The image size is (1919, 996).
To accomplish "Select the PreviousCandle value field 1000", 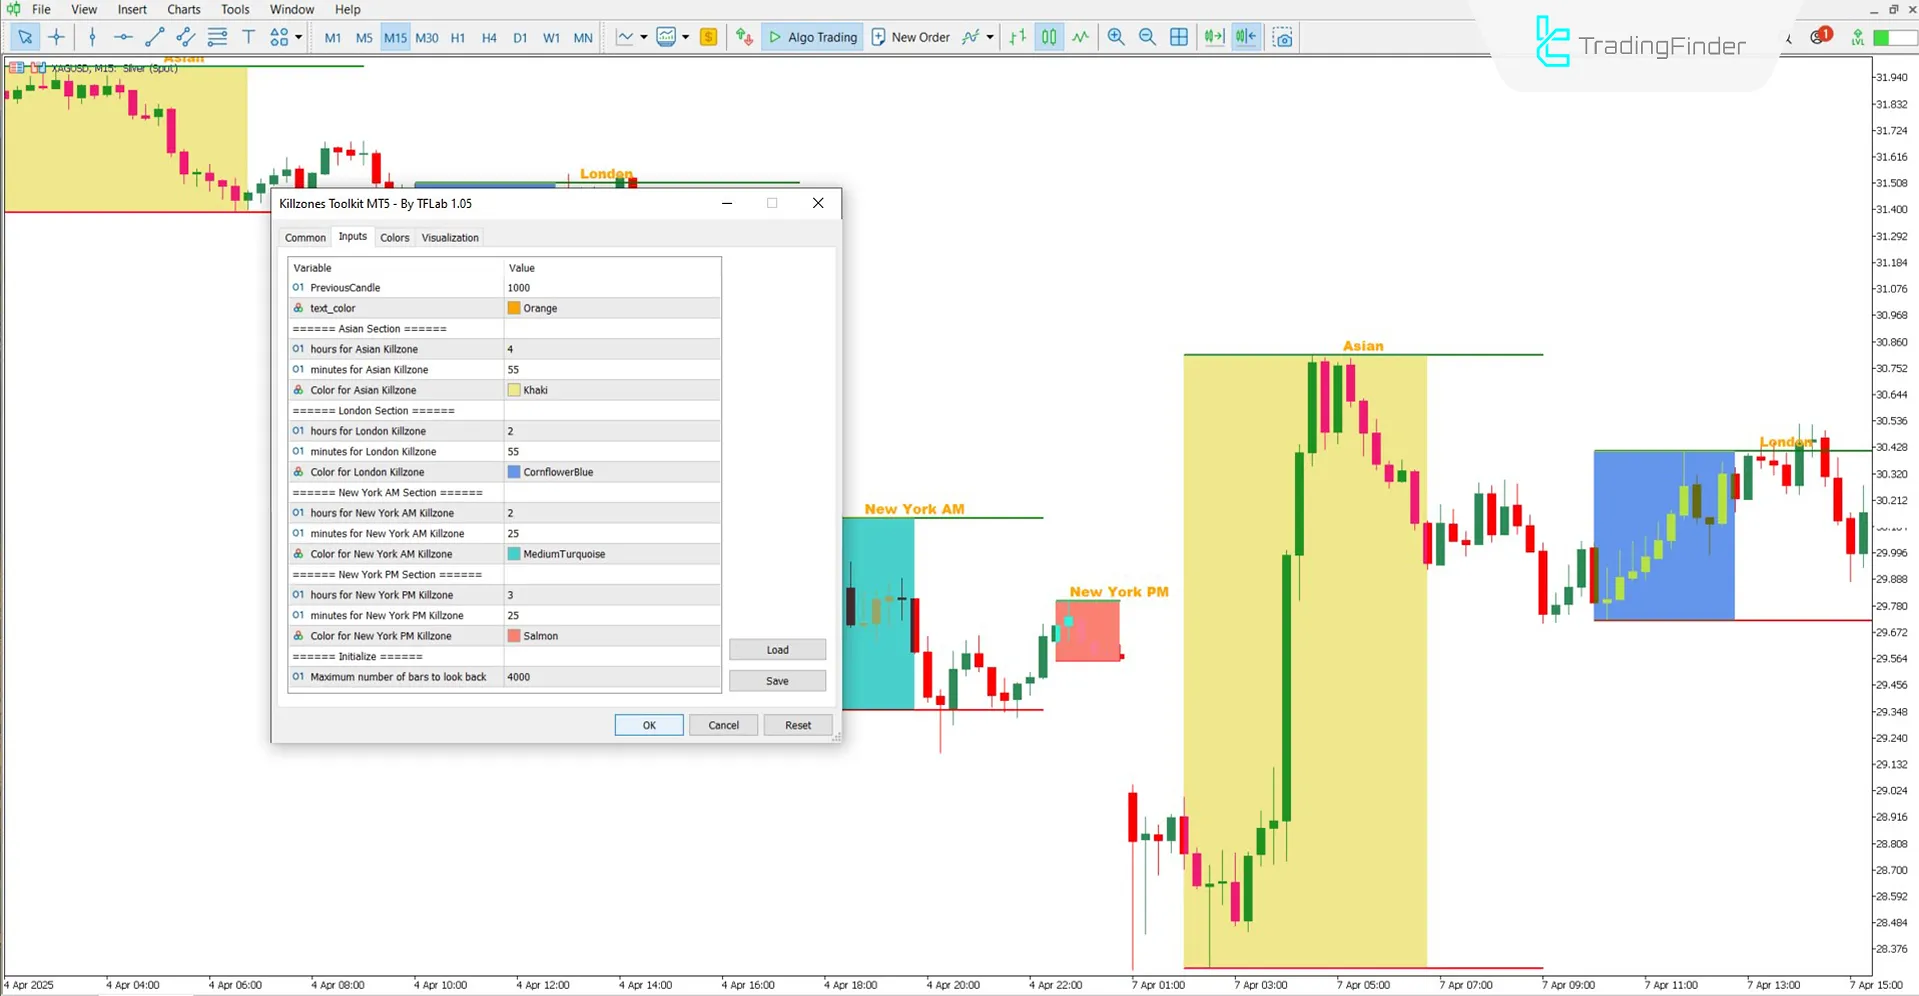I will click(610, 288).
